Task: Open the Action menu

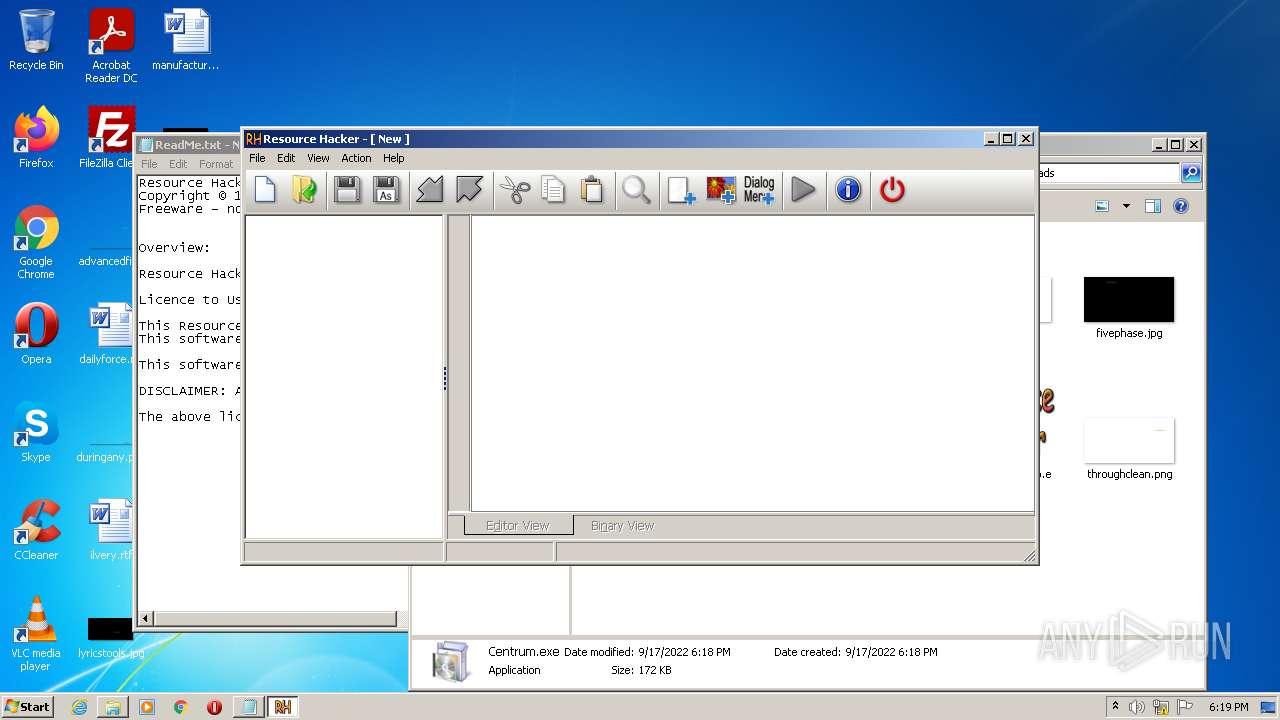Action: [356, 158]
